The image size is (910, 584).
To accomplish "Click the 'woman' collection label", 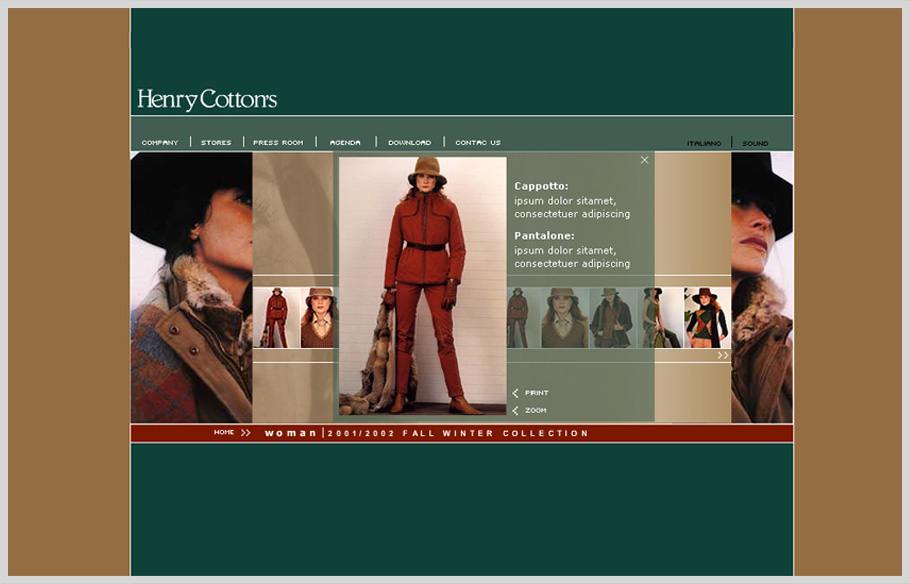I will (290, 433).
